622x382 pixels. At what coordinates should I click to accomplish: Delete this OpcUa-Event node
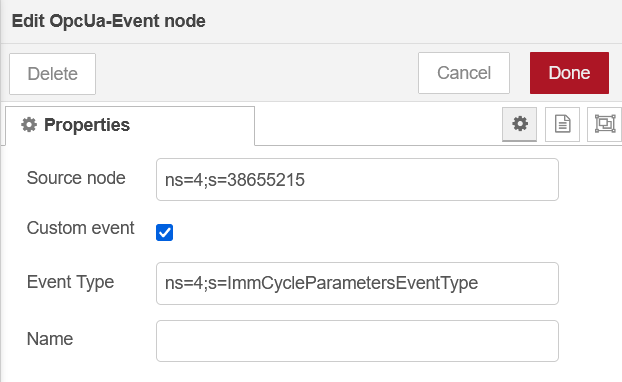(x=52, y=74)
